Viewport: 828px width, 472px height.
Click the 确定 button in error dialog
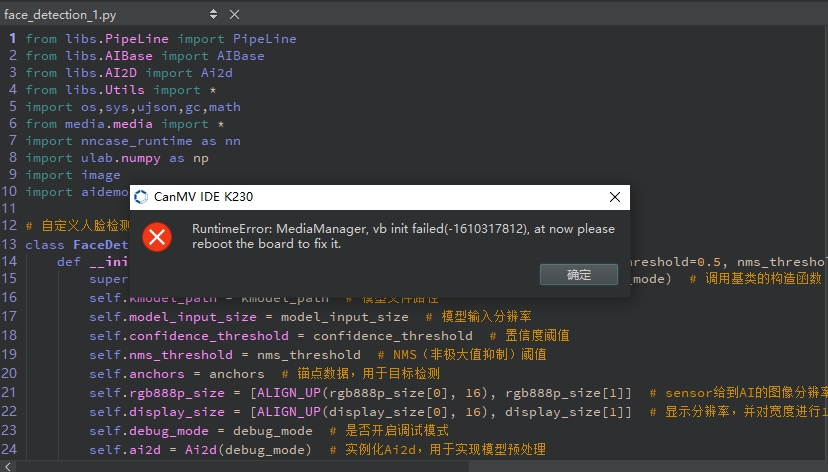[579, 275]
